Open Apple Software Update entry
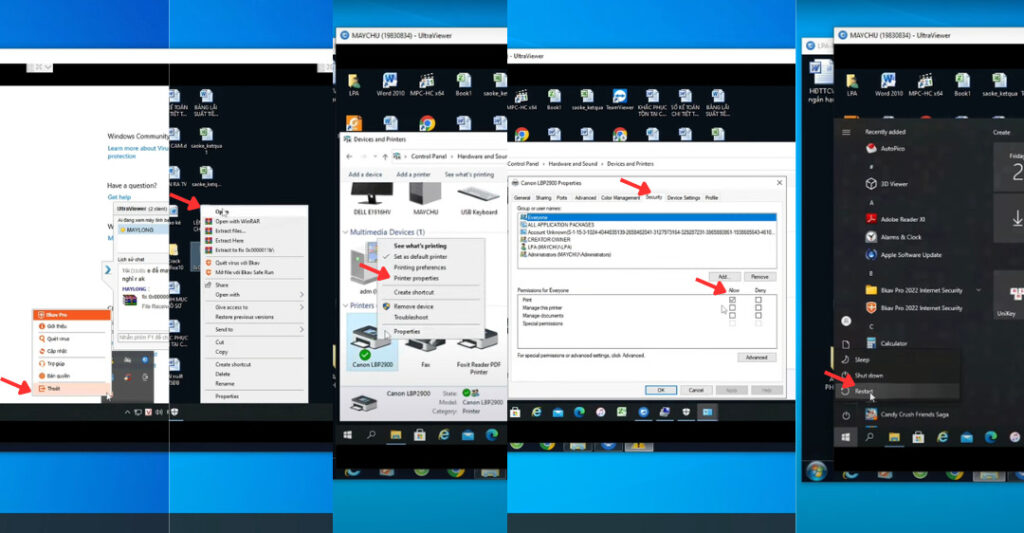1024x533 pixels. pyautogui.click(x=903, y=255)
